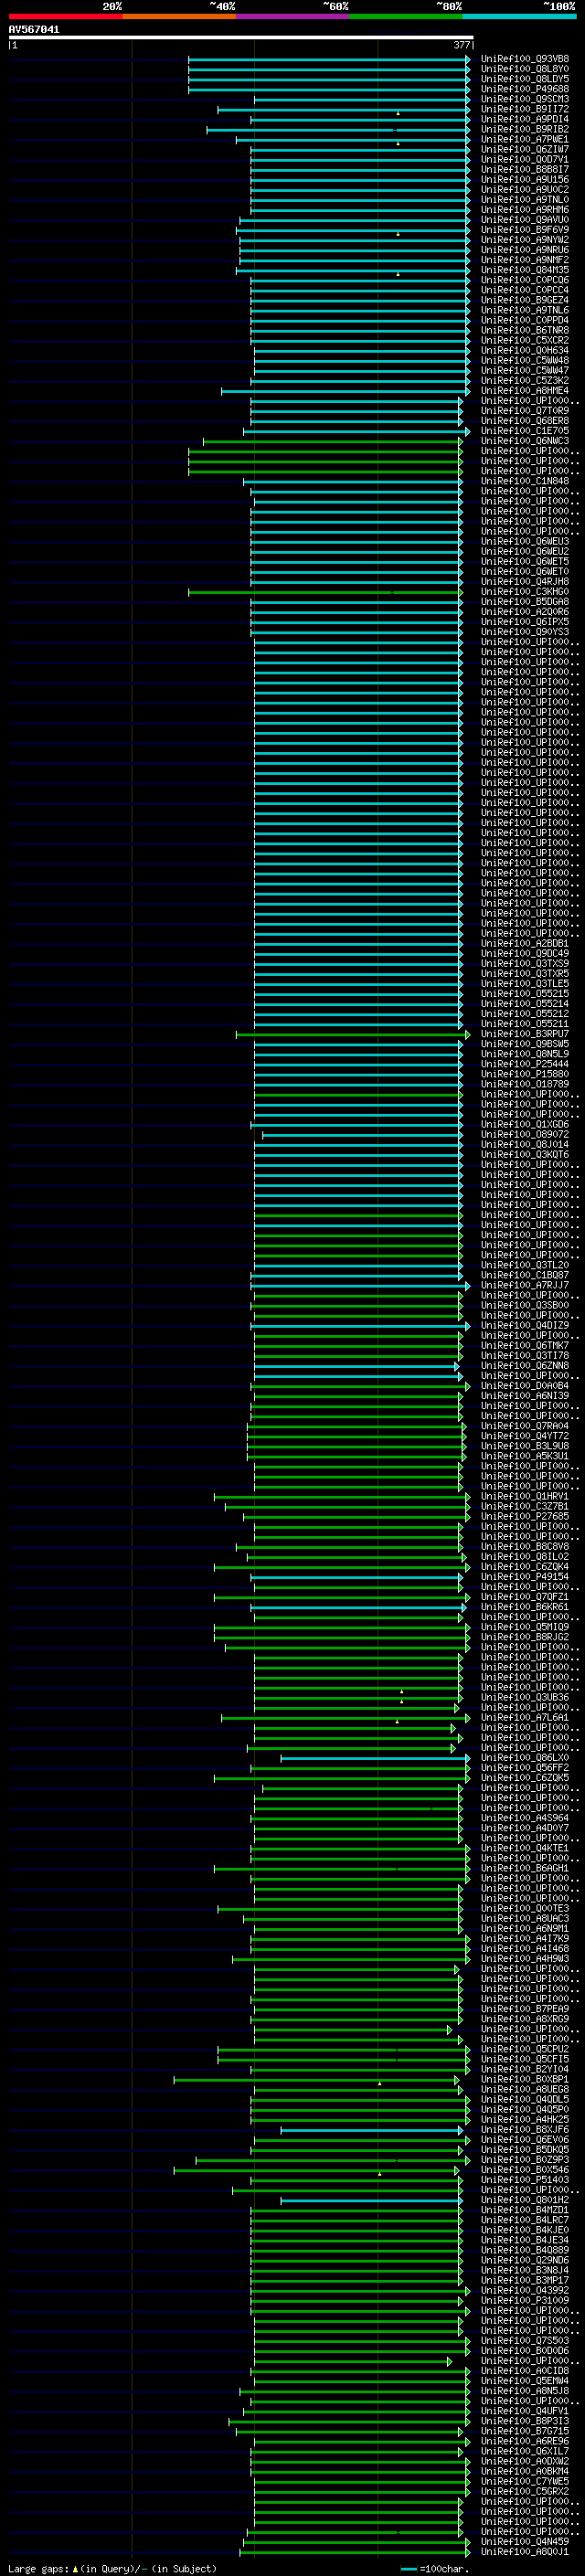Click the white query sequence ruler bar
Image resolution: width=585 pixels, height=2576 pixels.
point(240,38)
